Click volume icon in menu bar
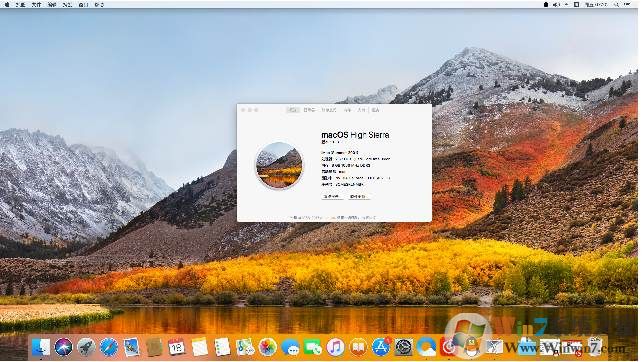This screenshot has height=362, width=642. [x=556, y=5]
